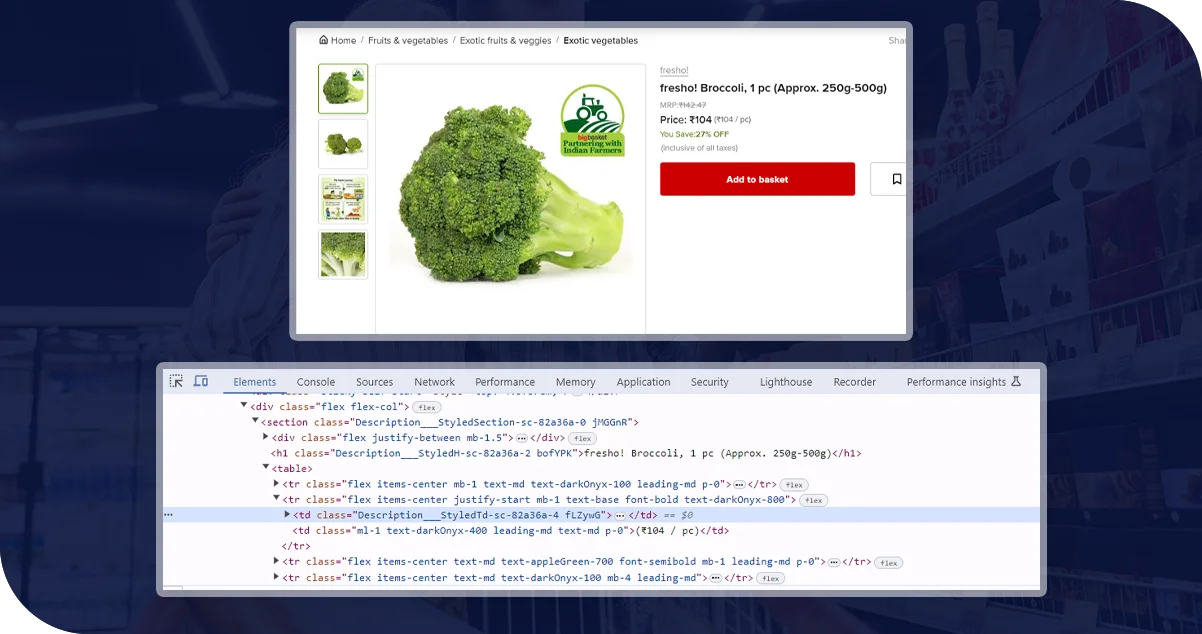Expand the text-appleGreen-700 tr row
Image resolution: width=1202 pixels, height=634 pixels.
(277, 562)
